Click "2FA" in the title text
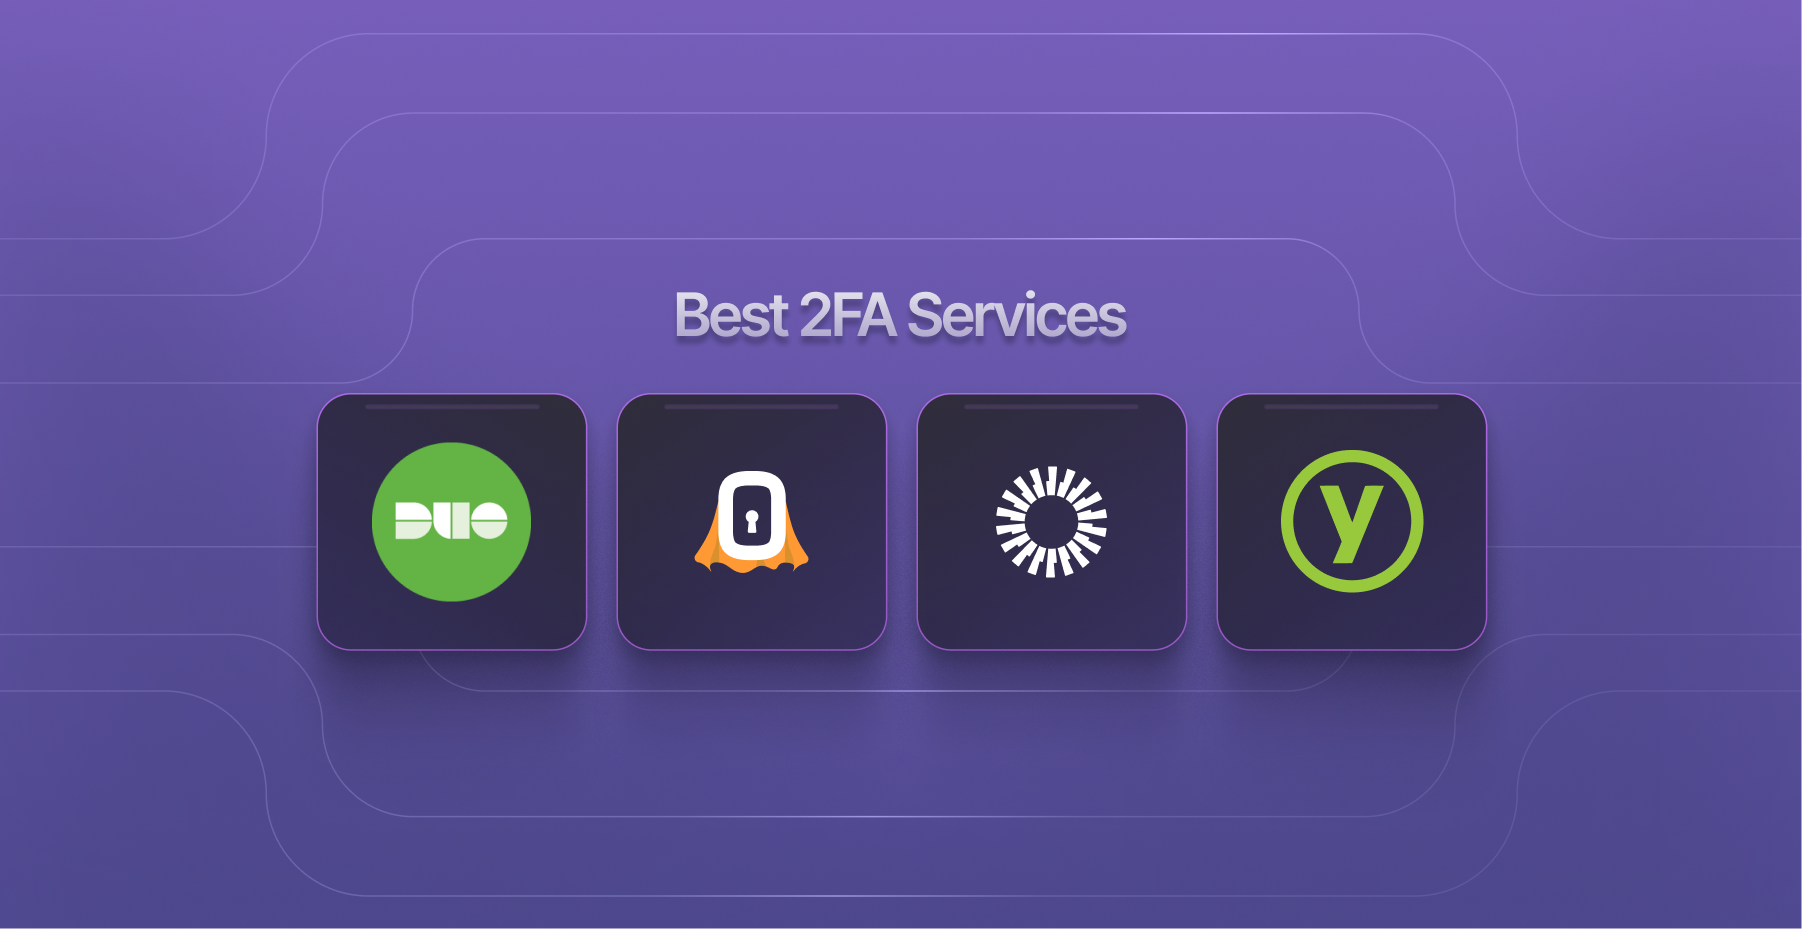1802x929 pixels. 848,316
